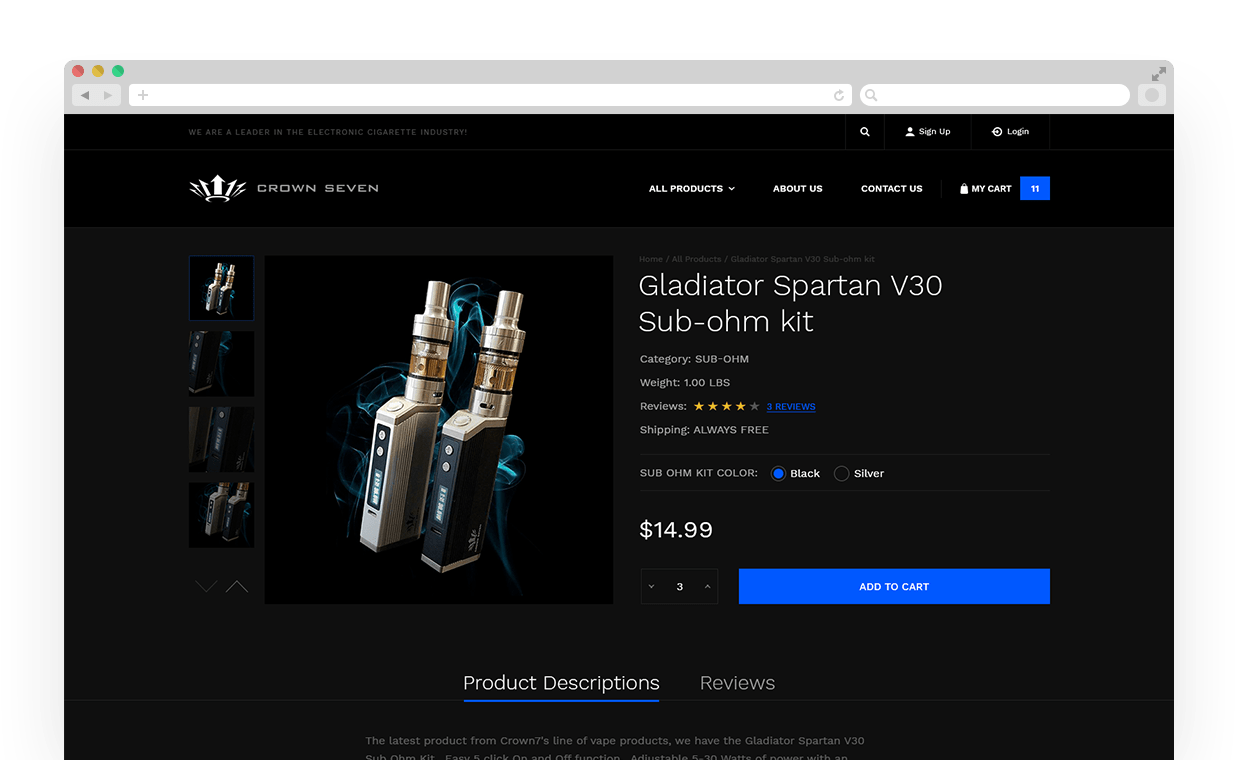This screenshot has height=760, width=1235.
Task: Show previous thumbnails with up arrow
Action: coord(237,586)
